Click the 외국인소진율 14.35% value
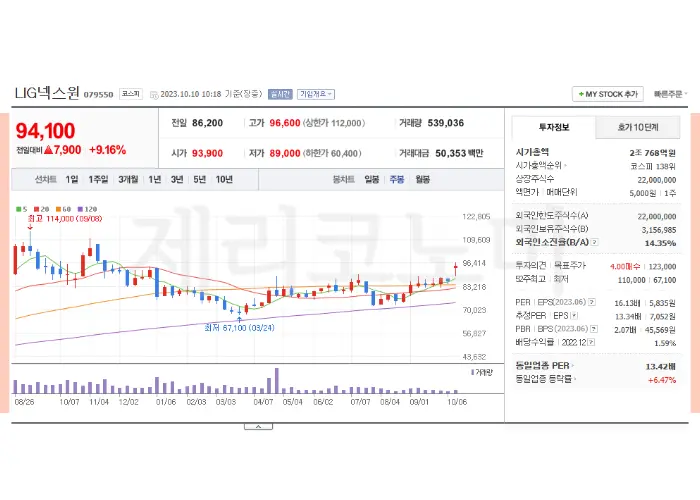Screen dimensions: 700x500 tap(660, 243)
